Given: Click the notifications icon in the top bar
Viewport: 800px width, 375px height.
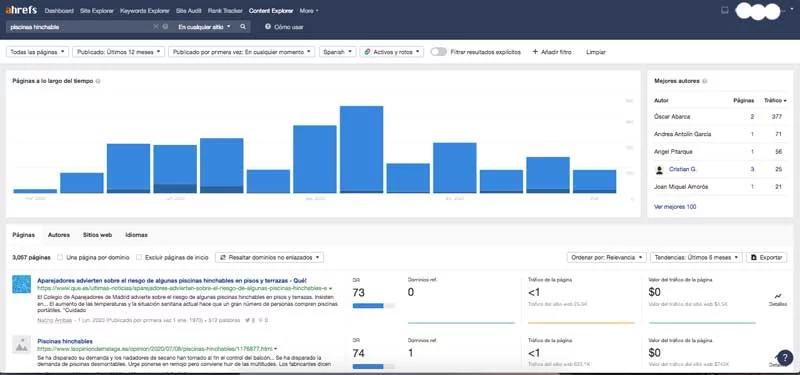Looking at the screenshot, I should pyautogui.click(x=724, y=10).
